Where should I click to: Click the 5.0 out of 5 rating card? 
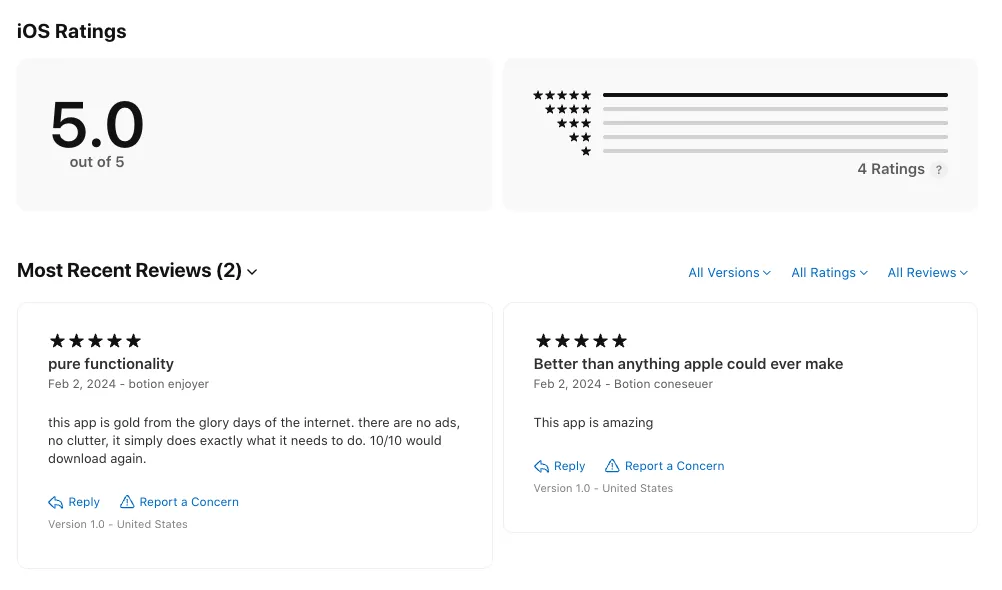coord(255,134)
